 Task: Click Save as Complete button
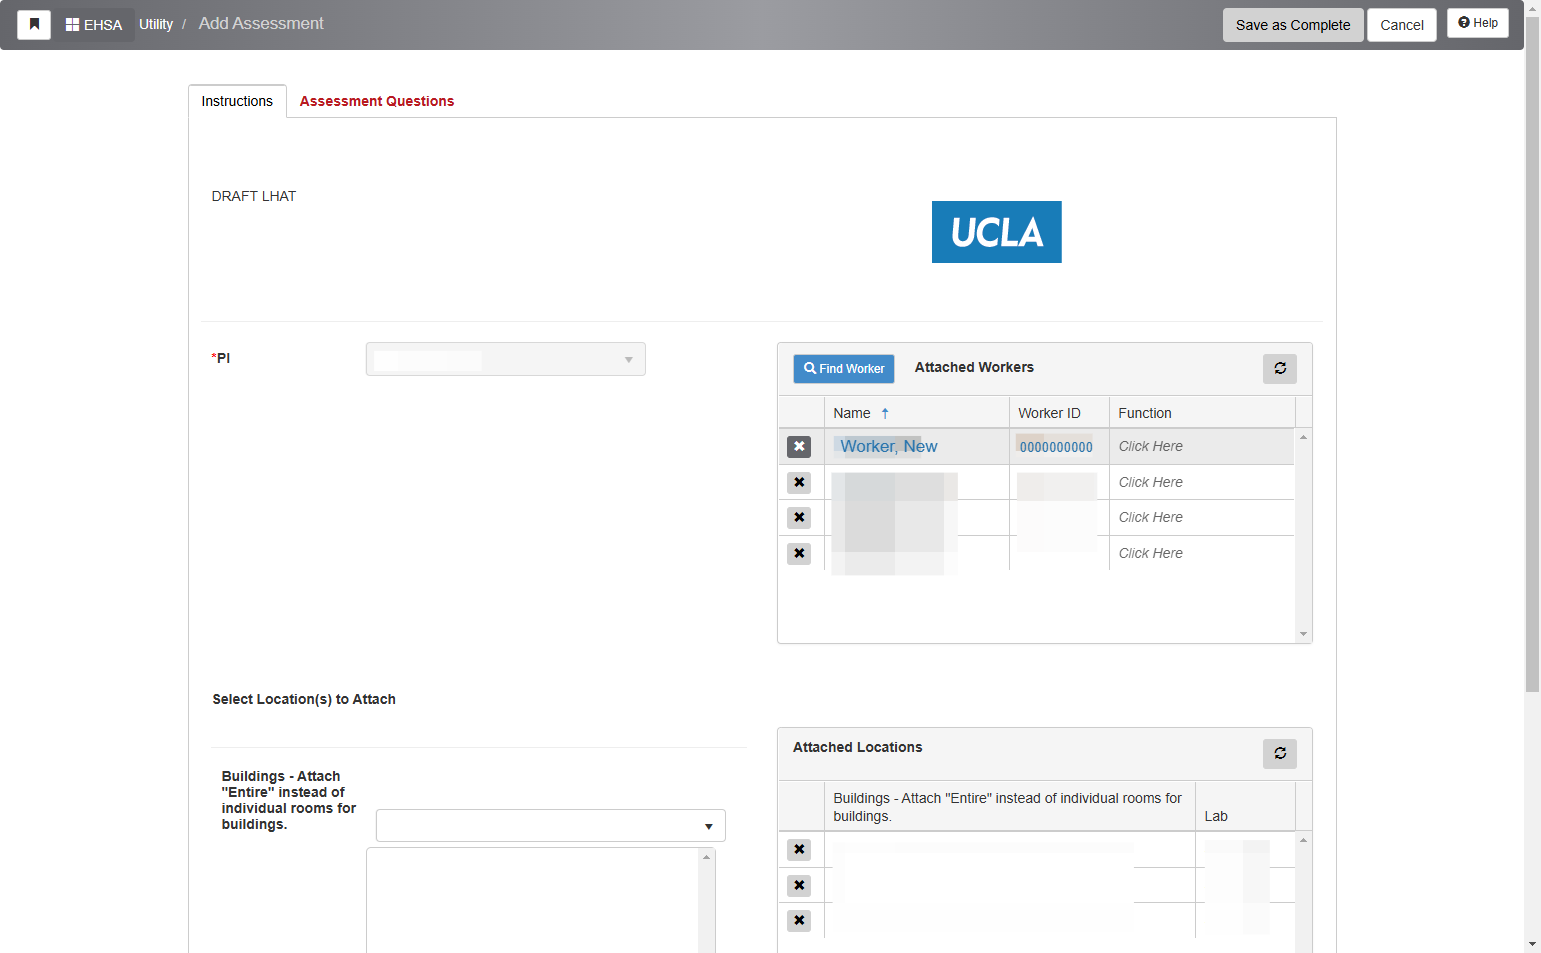[1292, 25]
